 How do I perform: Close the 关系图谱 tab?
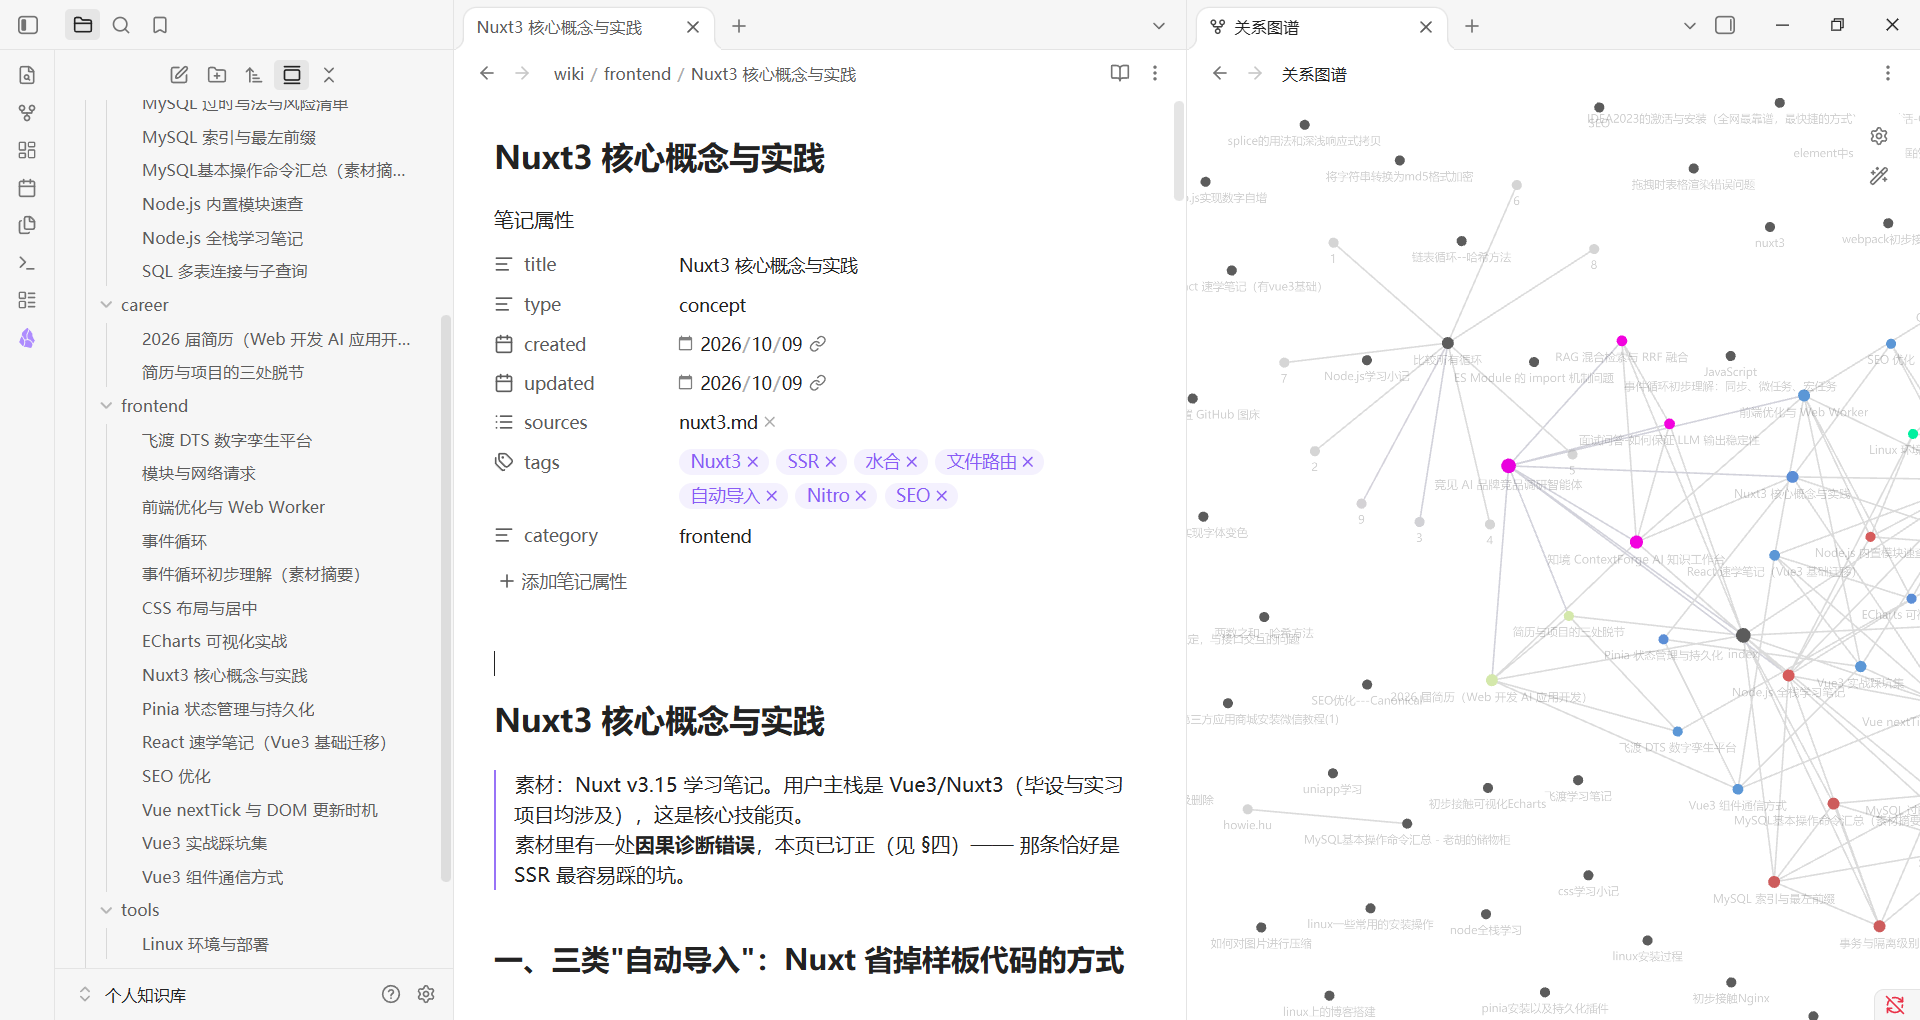1426,27
